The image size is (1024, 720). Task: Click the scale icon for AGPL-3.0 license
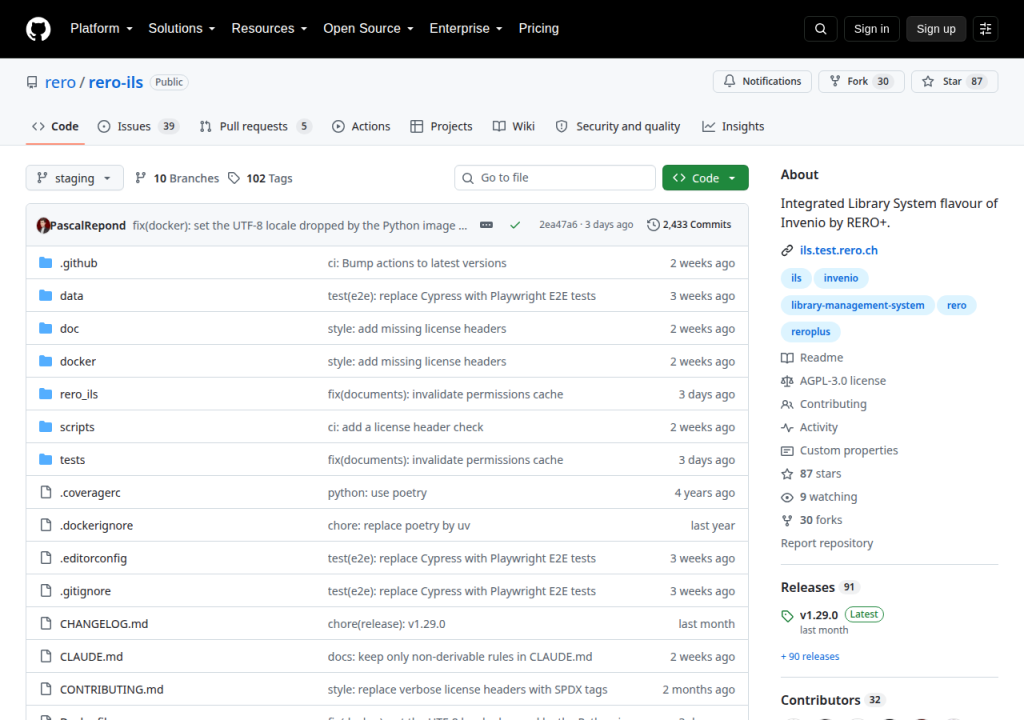coord(787,381)
